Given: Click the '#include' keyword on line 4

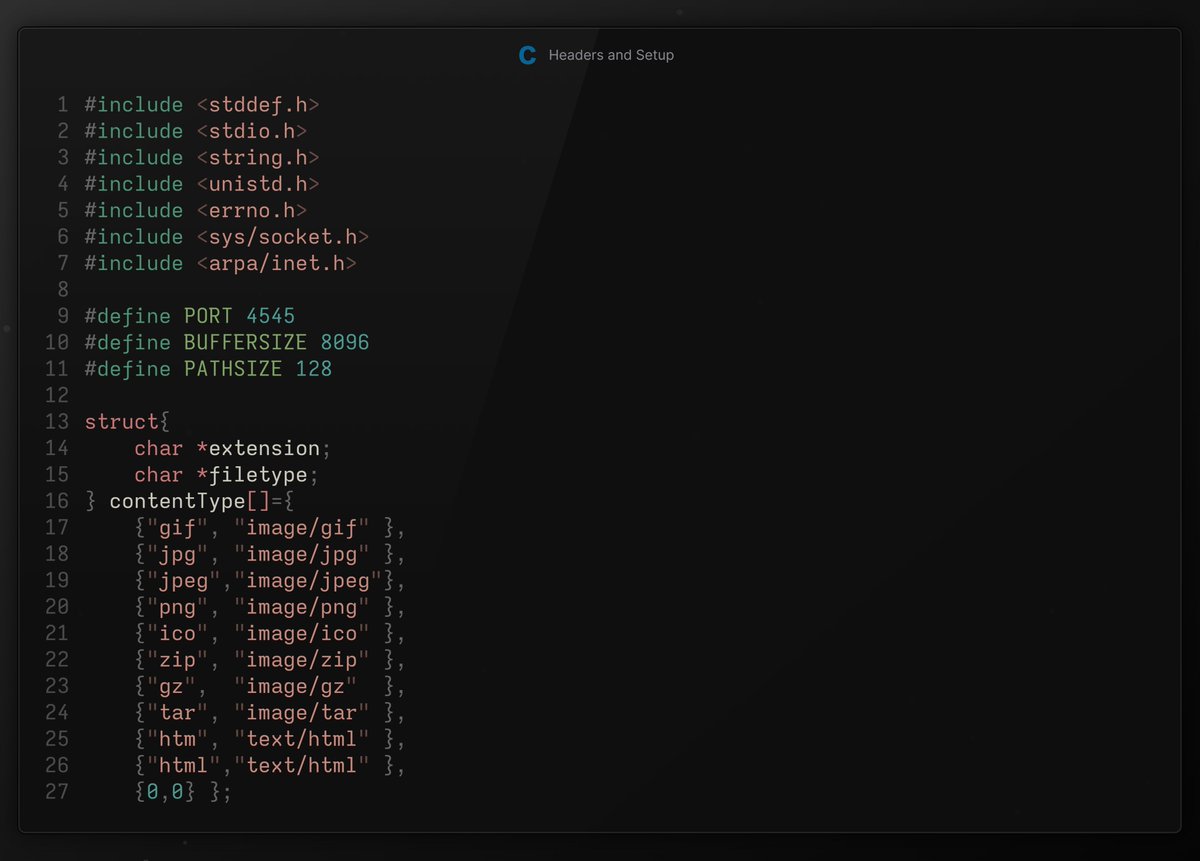Looking at the screenshot, I should click(x=134, y=184).
